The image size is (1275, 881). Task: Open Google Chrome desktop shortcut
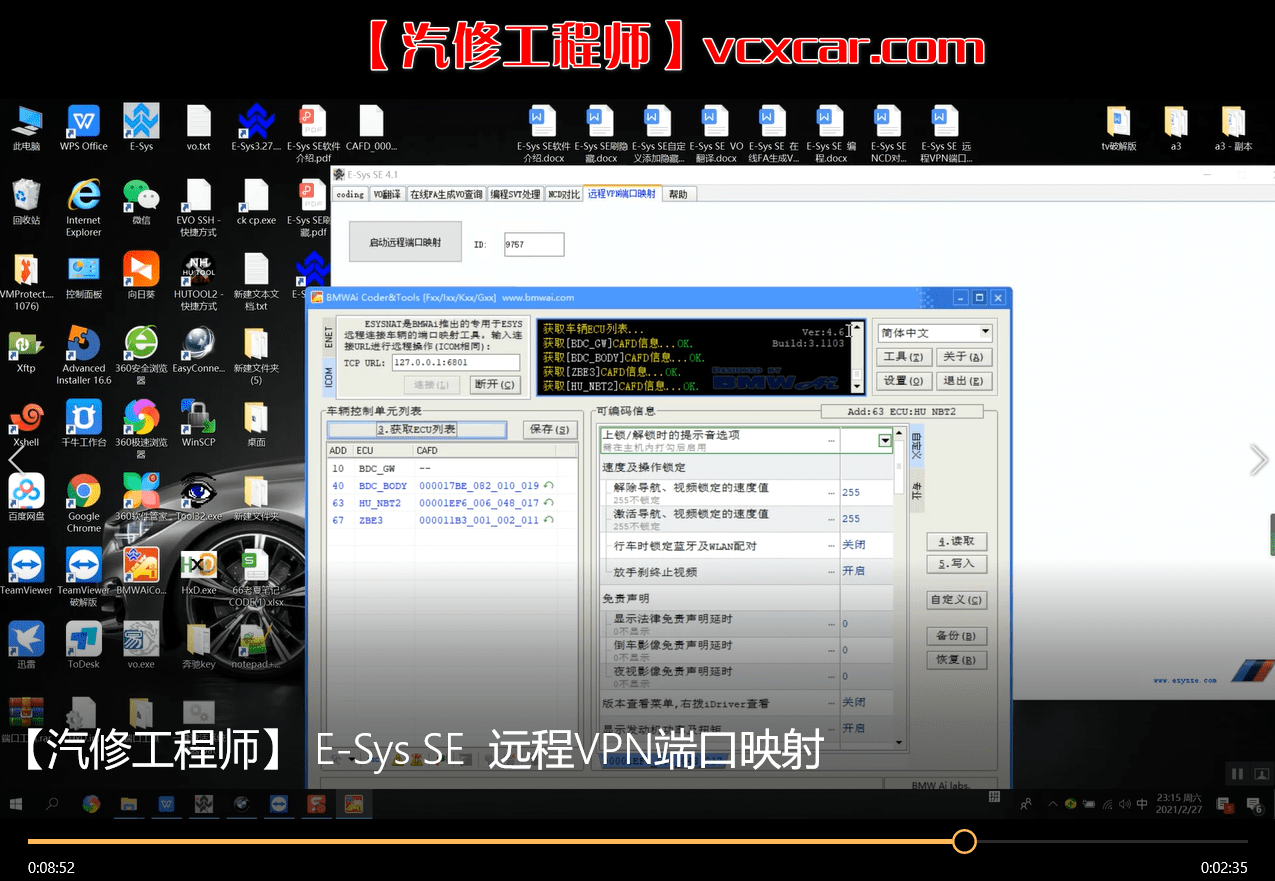[84, 493]
